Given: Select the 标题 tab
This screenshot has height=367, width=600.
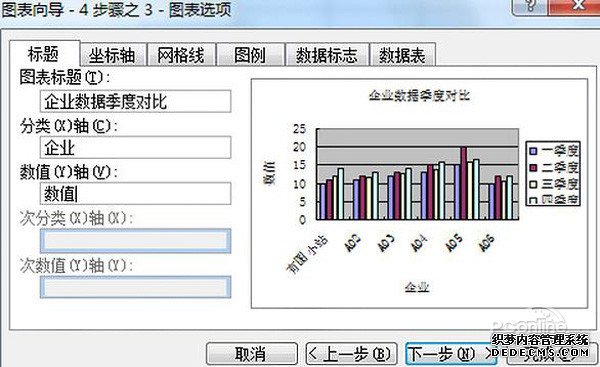Looking at the screenshot, I should coord(44,54).
